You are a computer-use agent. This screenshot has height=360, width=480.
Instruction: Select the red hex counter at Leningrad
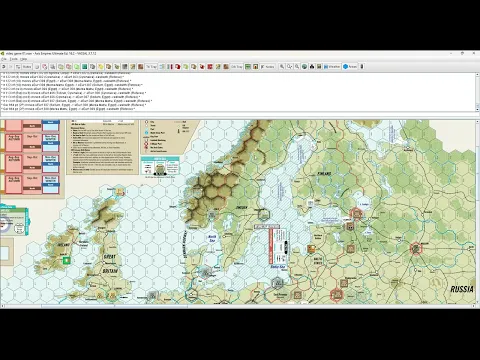(x=356, y=214)
